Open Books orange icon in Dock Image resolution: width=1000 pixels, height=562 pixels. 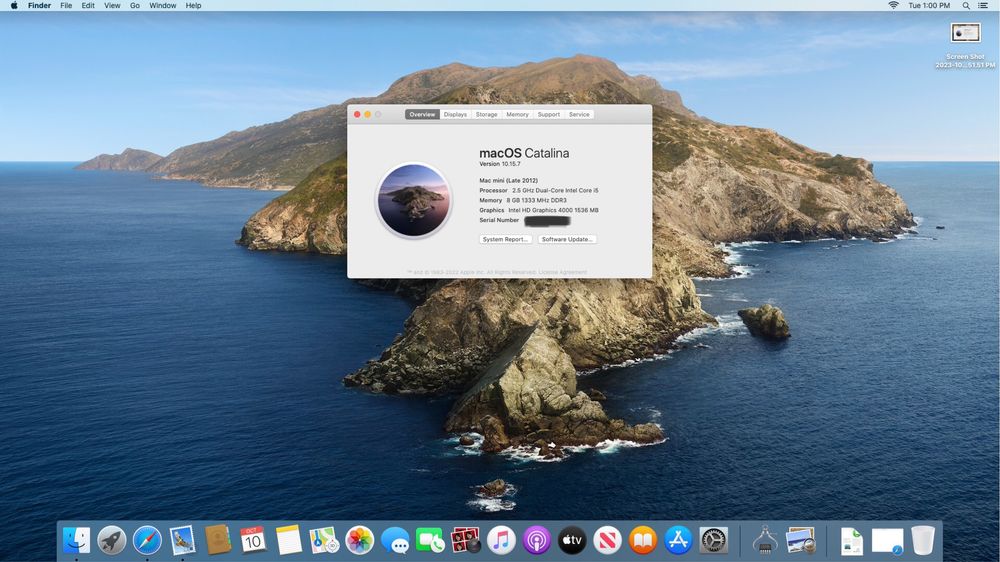click(643, 540)
